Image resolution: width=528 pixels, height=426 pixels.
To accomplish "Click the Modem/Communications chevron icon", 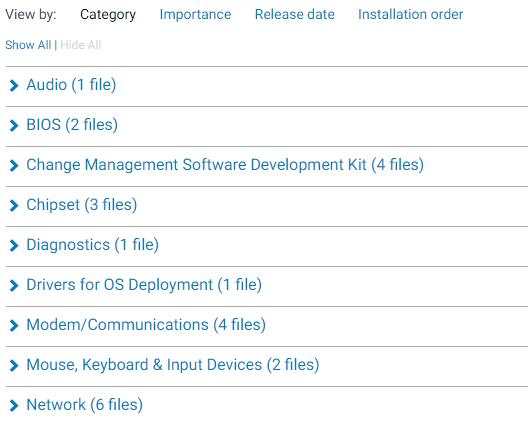I will point(14,326).
